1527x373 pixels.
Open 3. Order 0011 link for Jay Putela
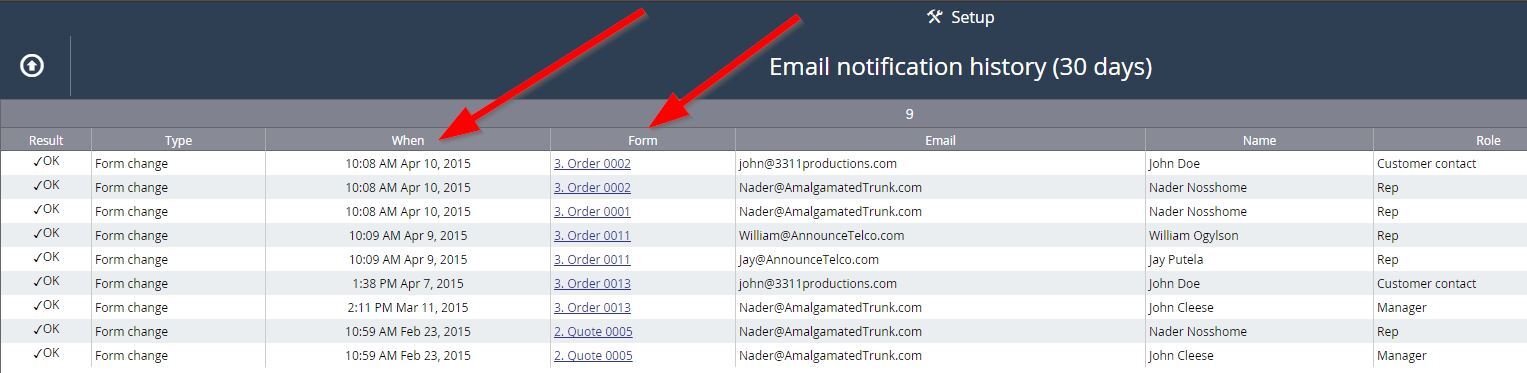point(592,259)
